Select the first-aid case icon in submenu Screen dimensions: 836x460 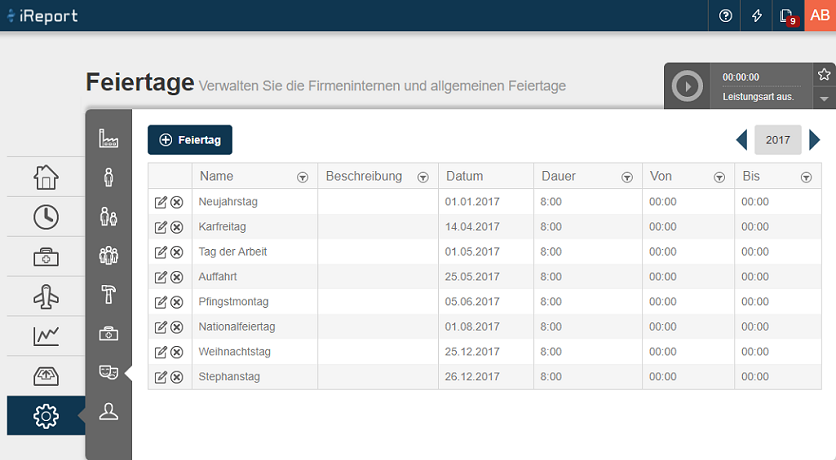108,334
